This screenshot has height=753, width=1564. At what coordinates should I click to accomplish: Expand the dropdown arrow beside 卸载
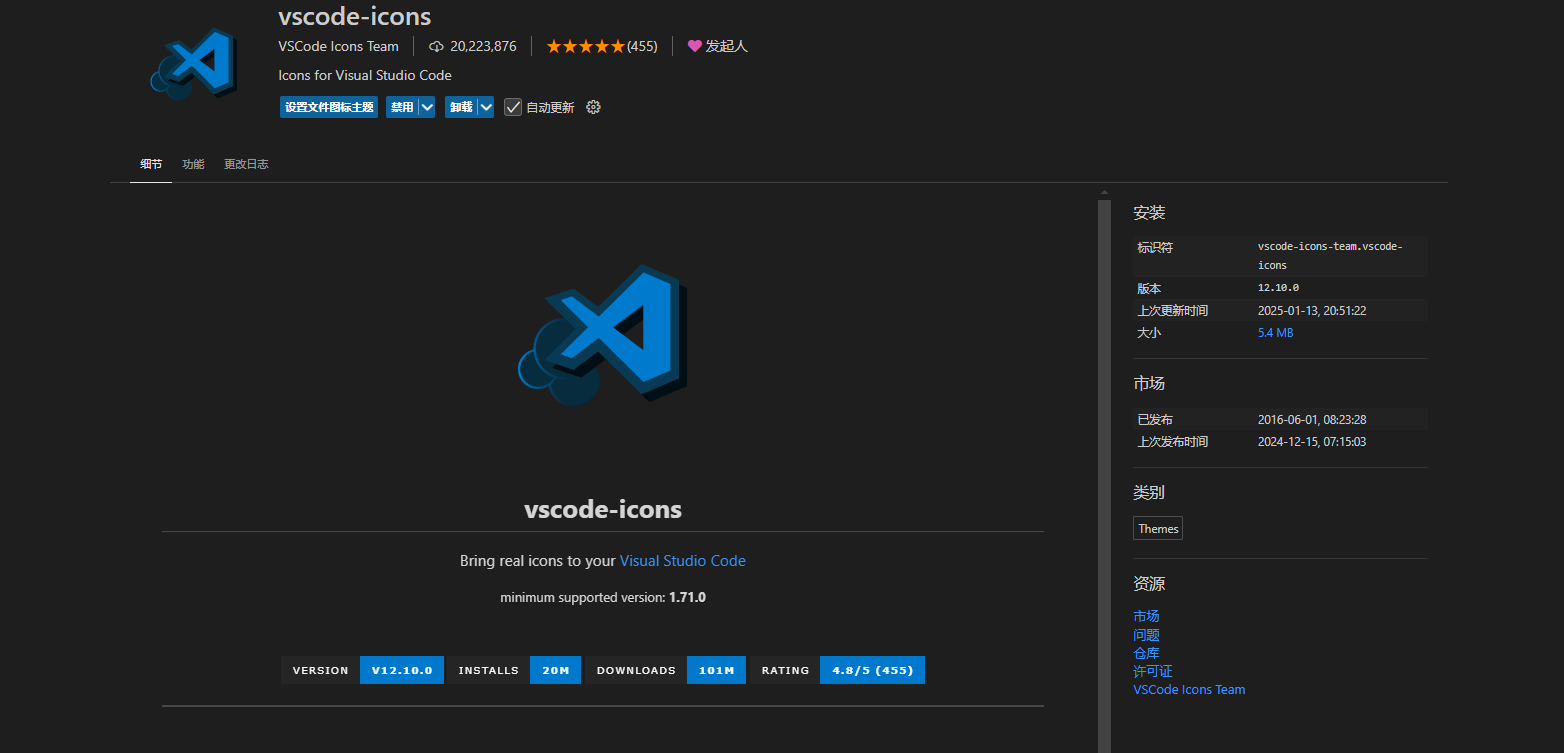(486, 107)
